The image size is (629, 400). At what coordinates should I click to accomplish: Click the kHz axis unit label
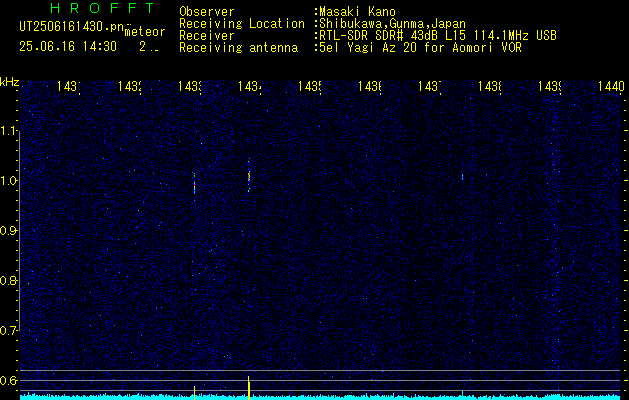[x=9, y=82]
